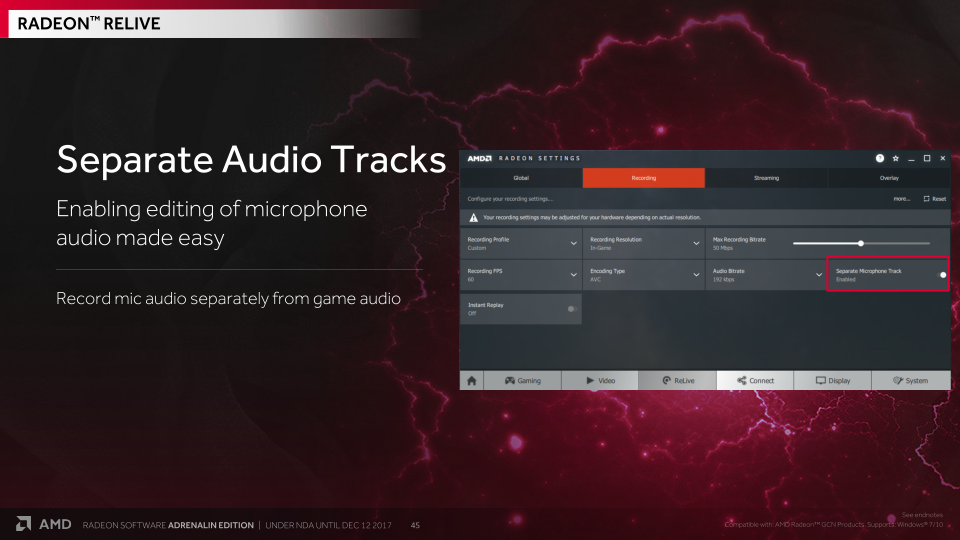Open the Radeon Settings home screen icon
The image size is (960, 540).
471,380
